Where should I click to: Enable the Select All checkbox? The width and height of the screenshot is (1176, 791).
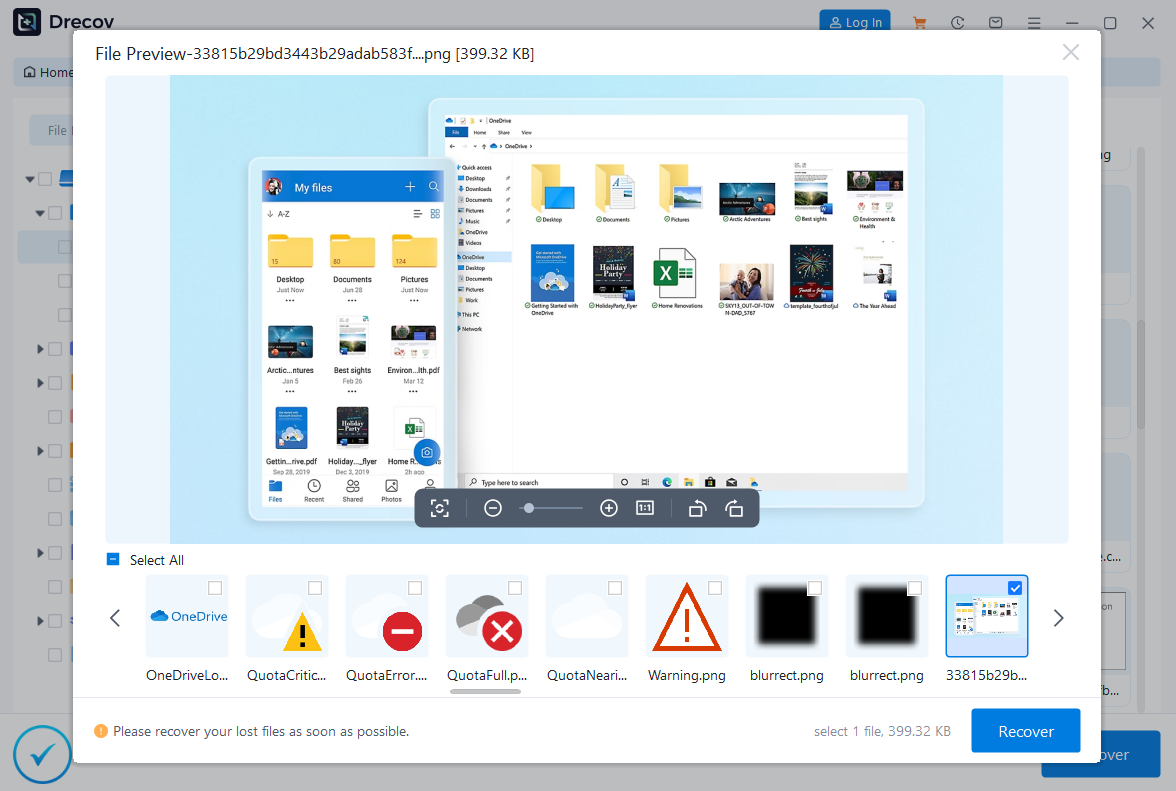click(x=113, y=560)
